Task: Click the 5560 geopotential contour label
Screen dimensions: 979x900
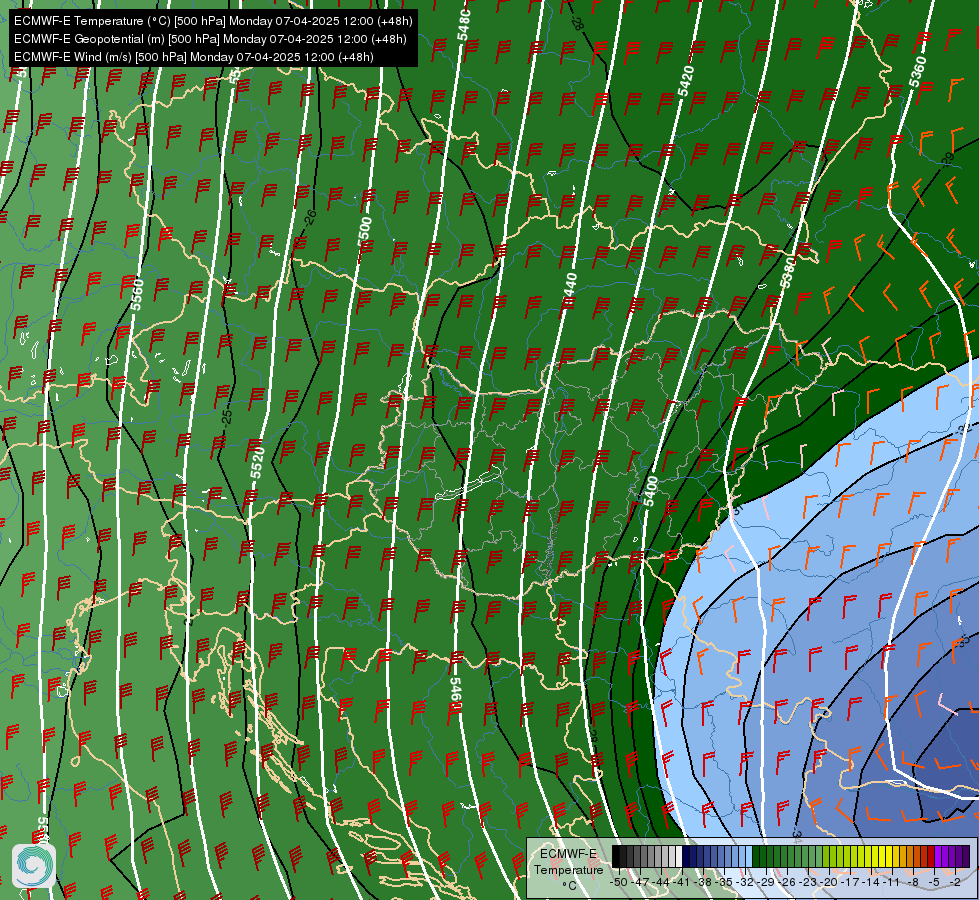Action: pyautogui.click(x=137, y=295)
